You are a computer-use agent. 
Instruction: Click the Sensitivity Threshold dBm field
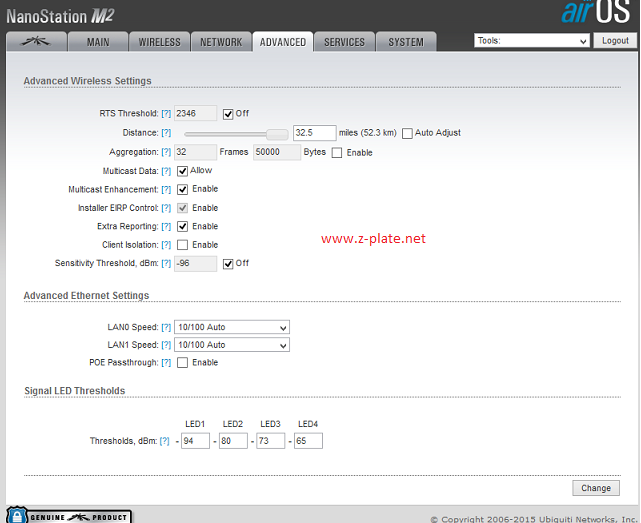point(195,263)
